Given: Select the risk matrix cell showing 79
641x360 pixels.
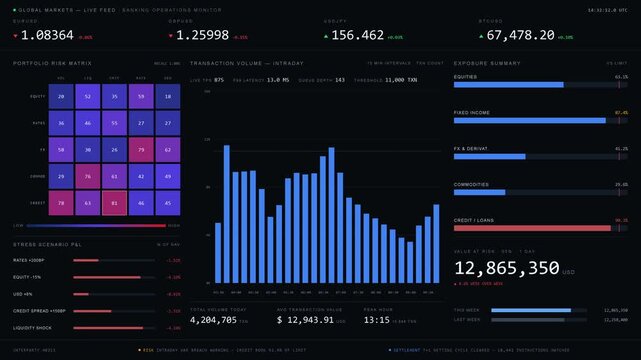Looking at the screenshot, I should pos(141,150).
